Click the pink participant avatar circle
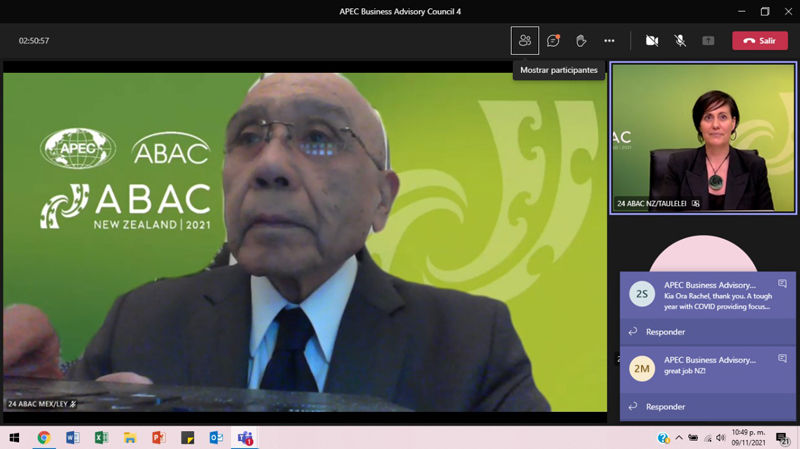 click(703, 254)
